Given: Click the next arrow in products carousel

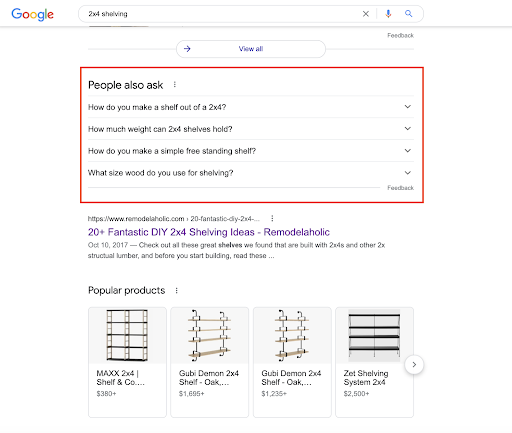Looking at the screenshot, I should (x=414, y=365).
